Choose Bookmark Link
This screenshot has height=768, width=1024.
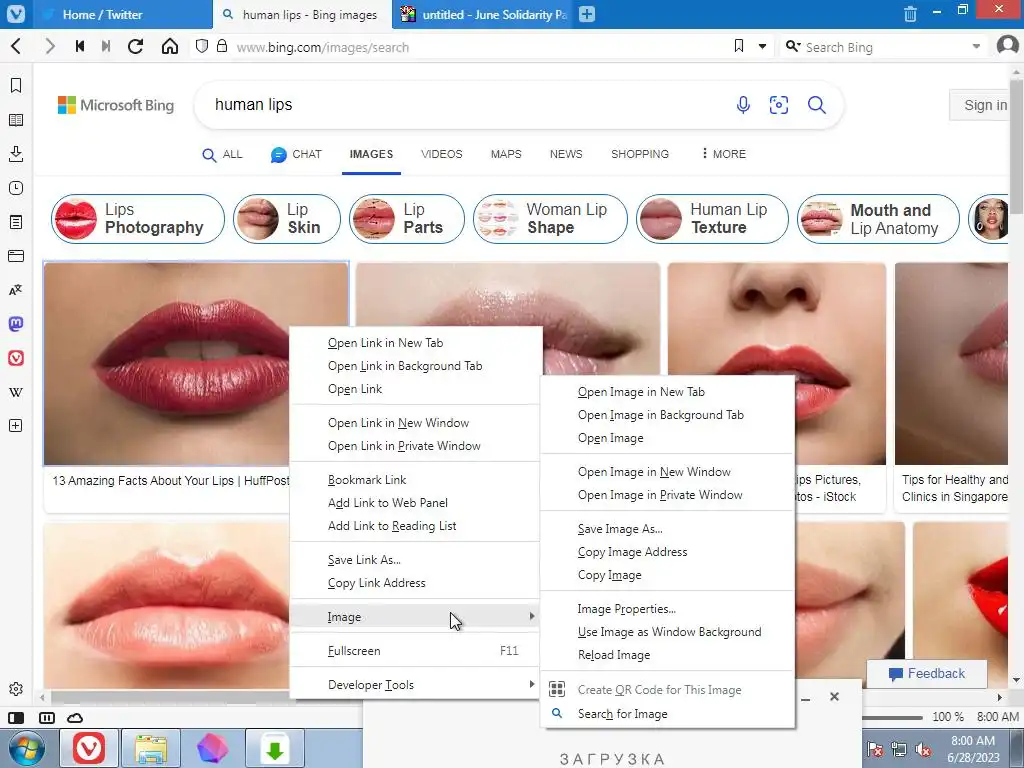(x=415, y=480)
